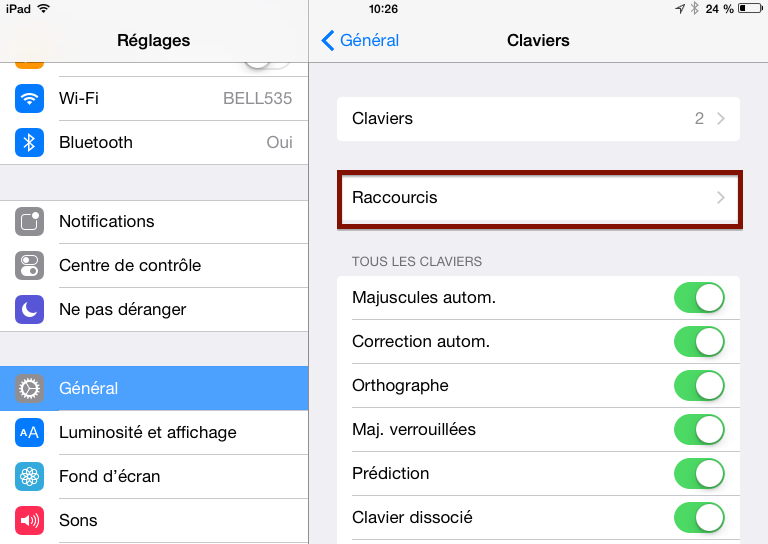Switch off Maj. verrouillées
Image resolution: width=768 pixels, height=544 pixels.
point(699,430)
